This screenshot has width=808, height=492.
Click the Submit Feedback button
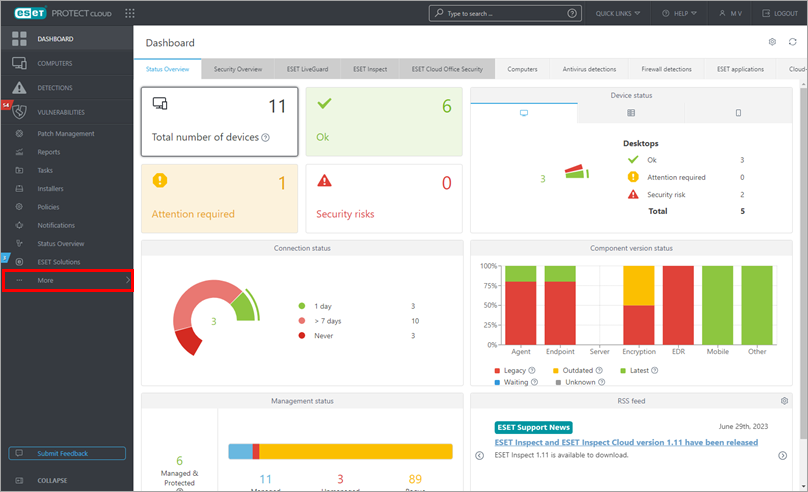(x=67, y=453)
